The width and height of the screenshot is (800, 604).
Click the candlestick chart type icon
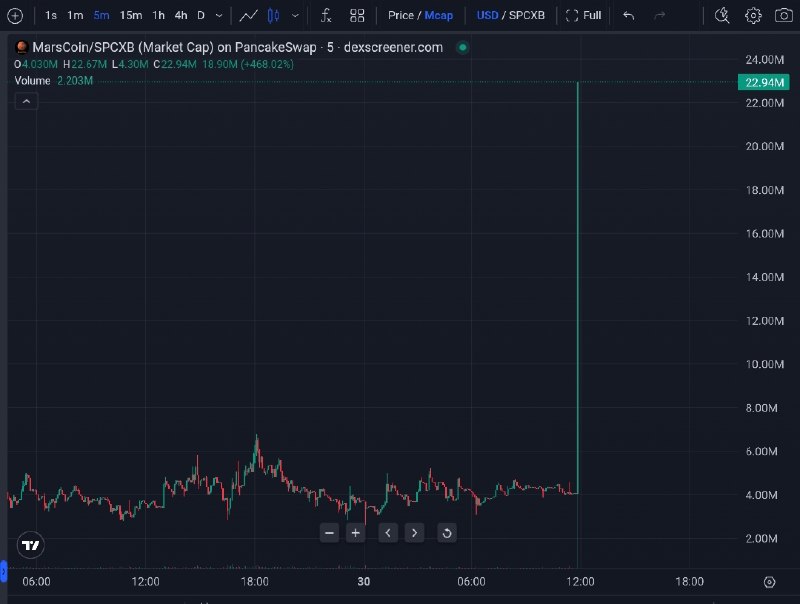(273, 15)
